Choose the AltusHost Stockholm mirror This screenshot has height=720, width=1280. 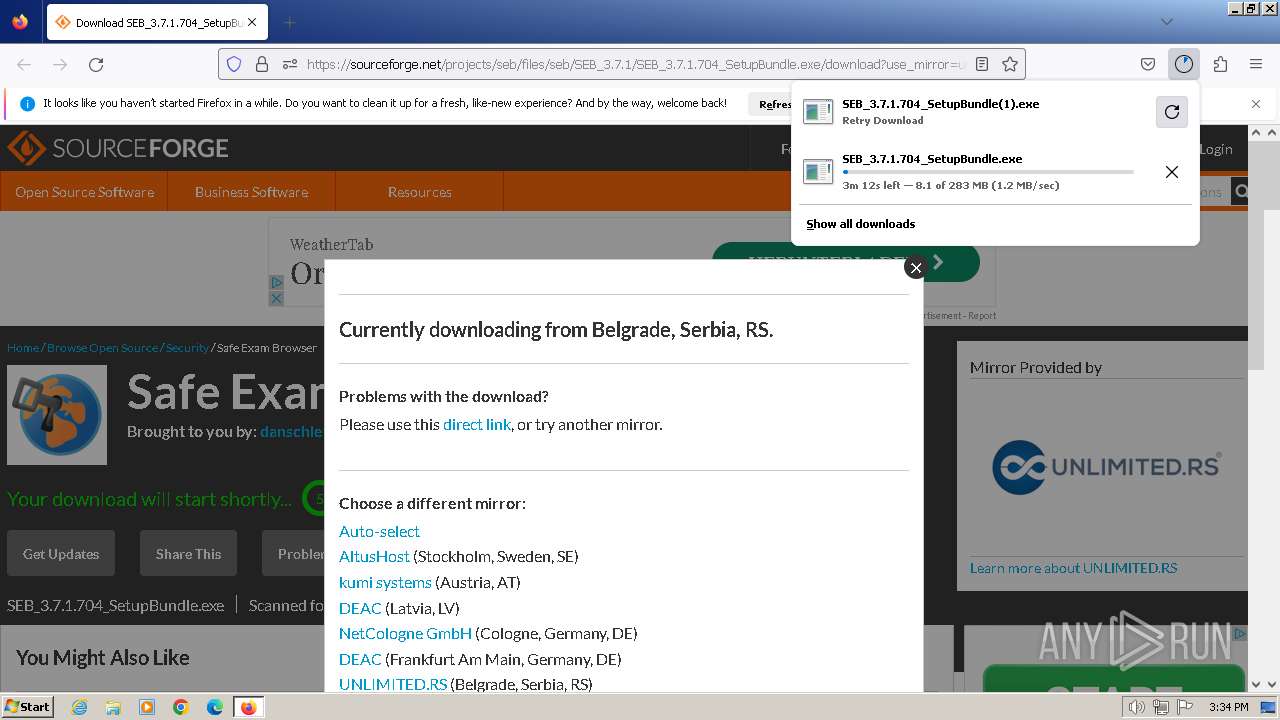(374, 556)
